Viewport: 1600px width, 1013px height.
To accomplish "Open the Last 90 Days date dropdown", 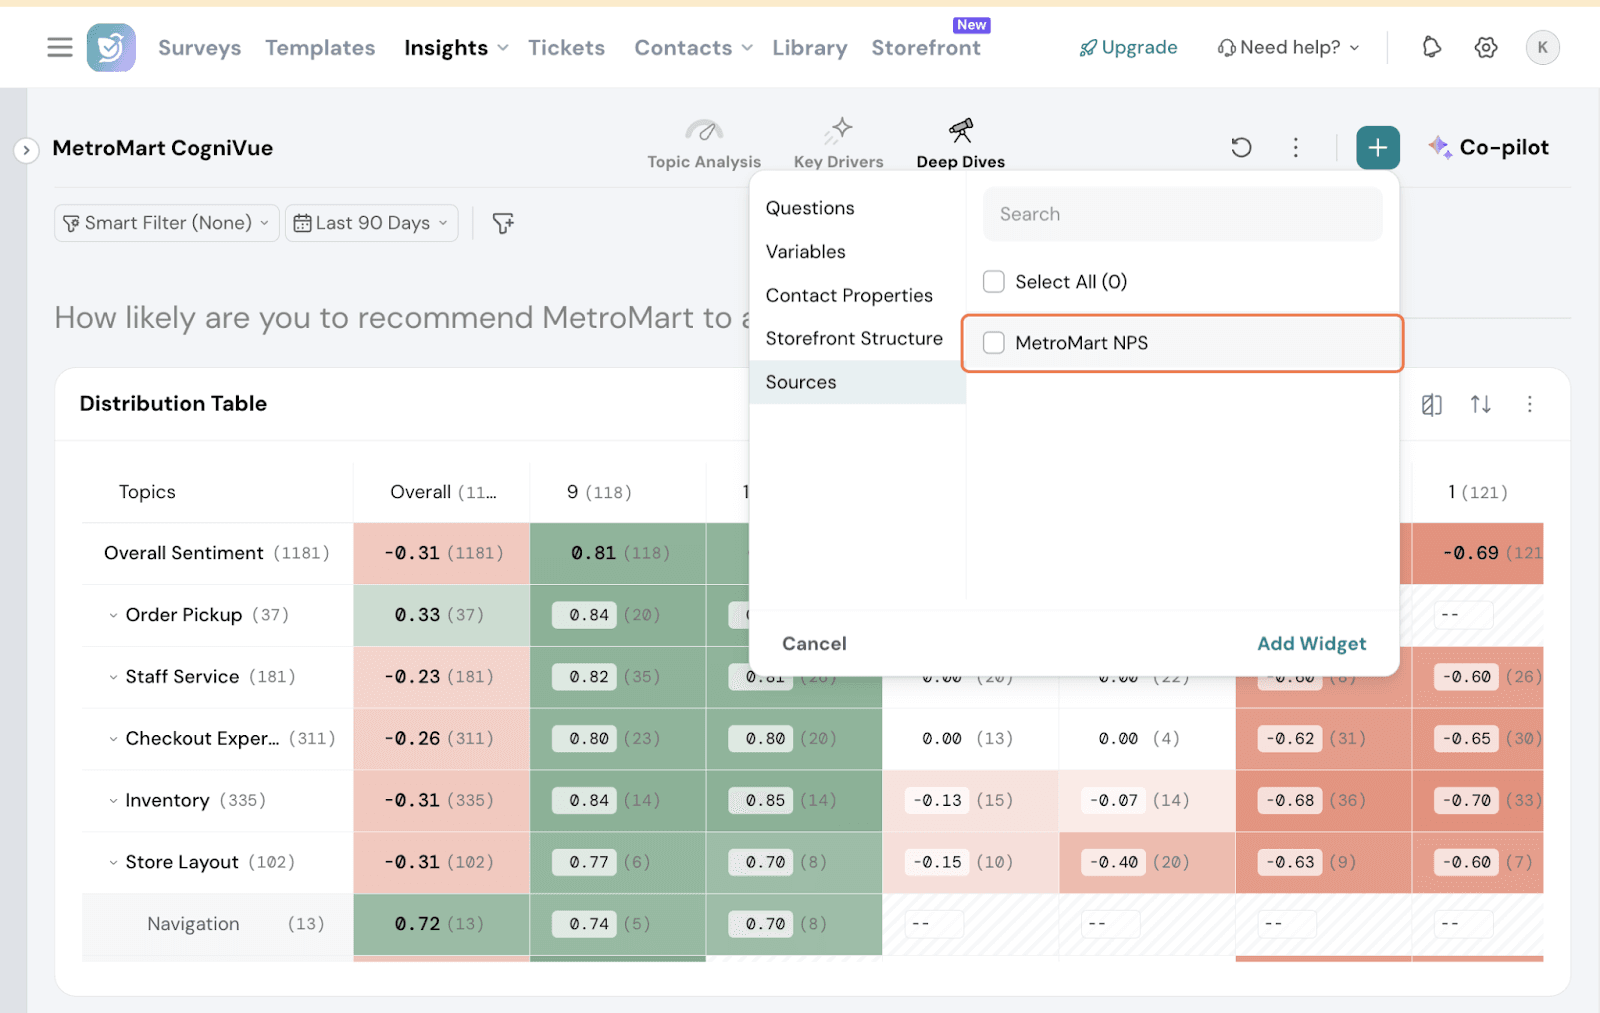I will pyautogui.click(x=371, y=223).
